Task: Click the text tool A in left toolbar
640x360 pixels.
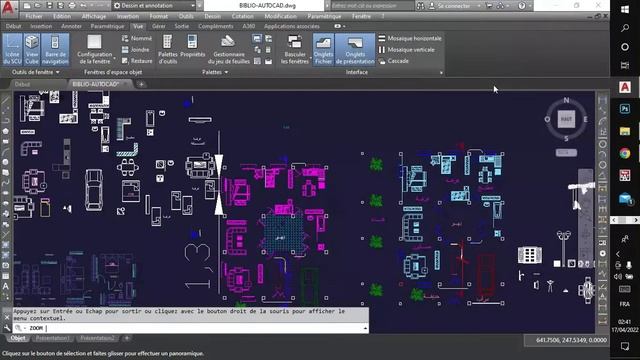Action: pos(6,286)
